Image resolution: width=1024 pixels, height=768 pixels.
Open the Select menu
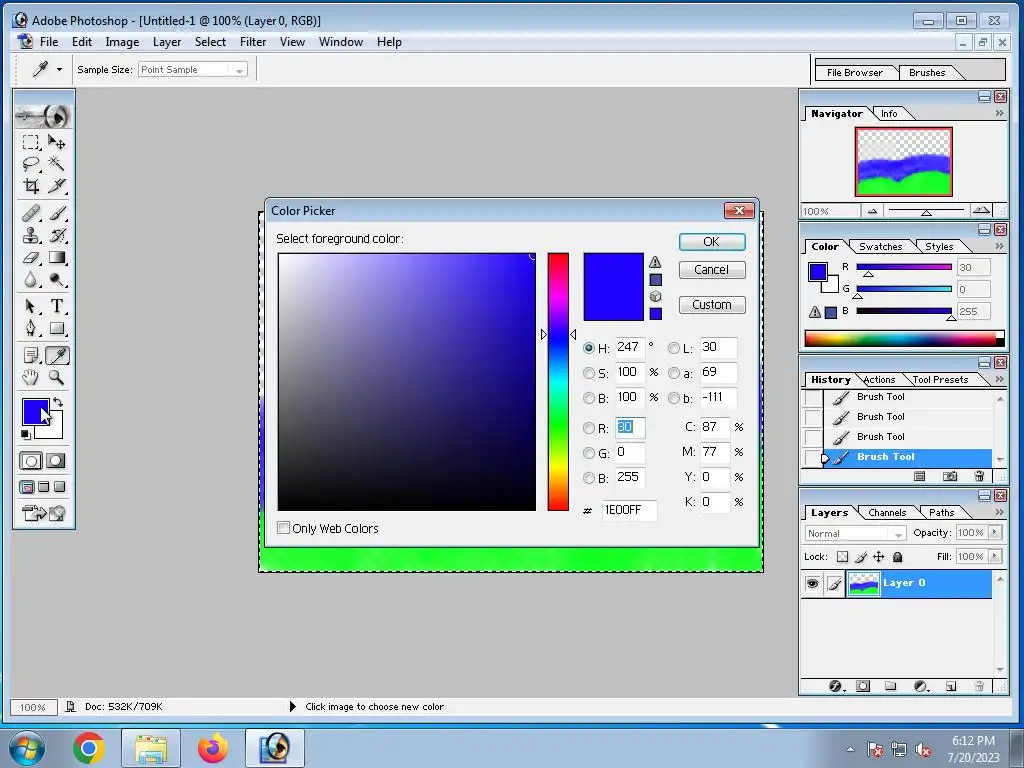(210, 42)
